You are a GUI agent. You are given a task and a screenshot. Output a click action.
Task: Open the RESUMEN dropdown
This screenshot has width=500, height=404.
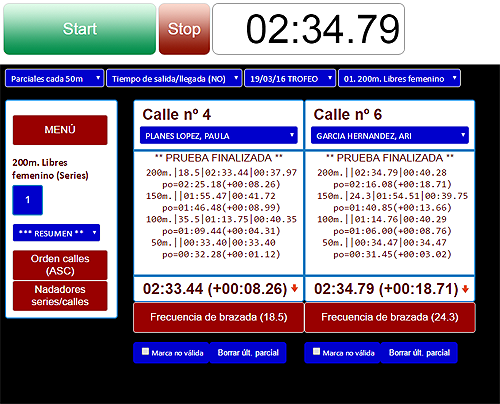pyautogui.click(x=56, y=233)
